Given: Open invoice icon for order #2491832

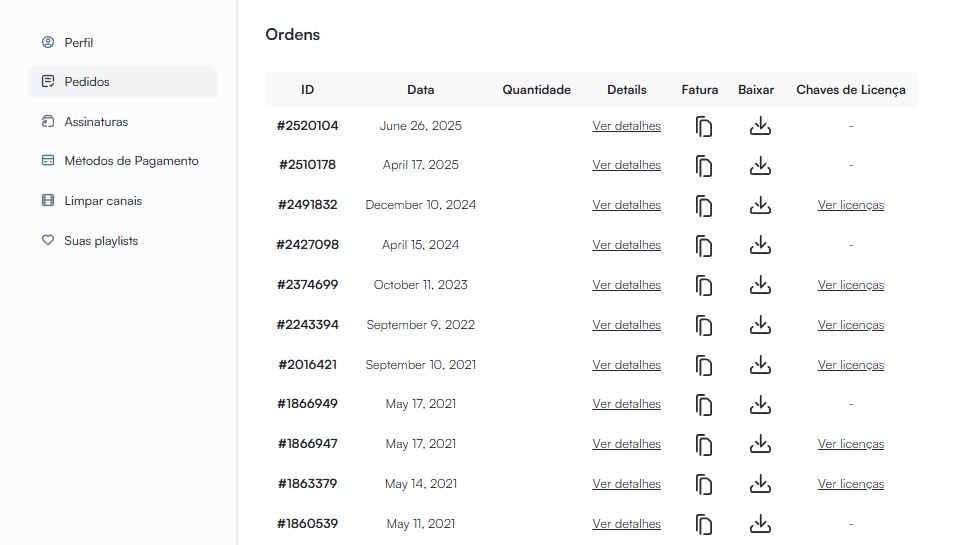Looking at the screenshot, I should tap(704, 206).
